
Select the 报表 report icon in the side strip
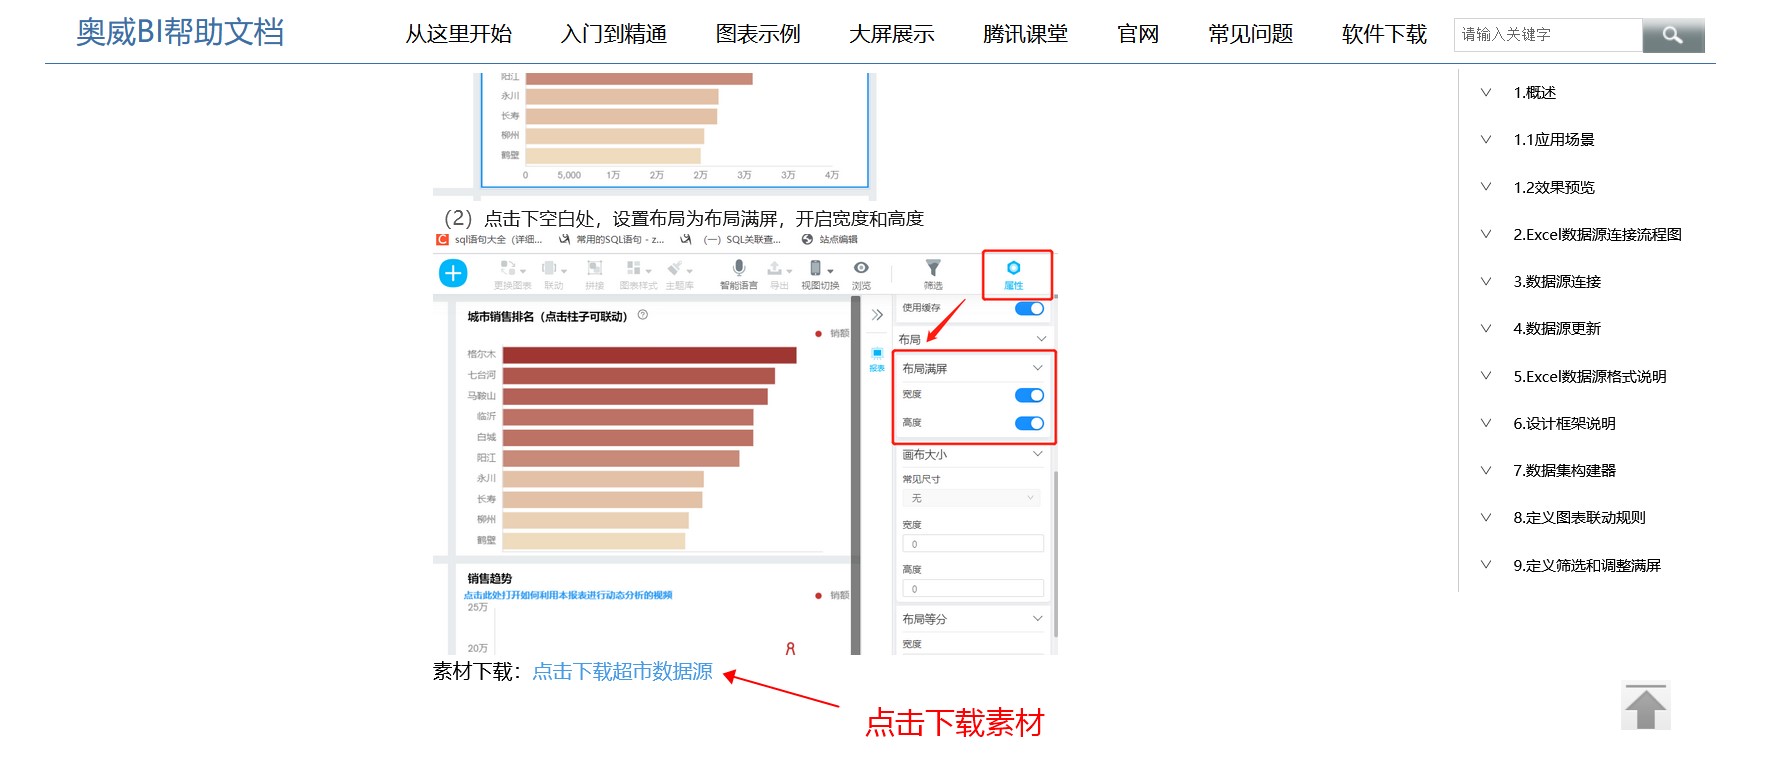[877, 359]
